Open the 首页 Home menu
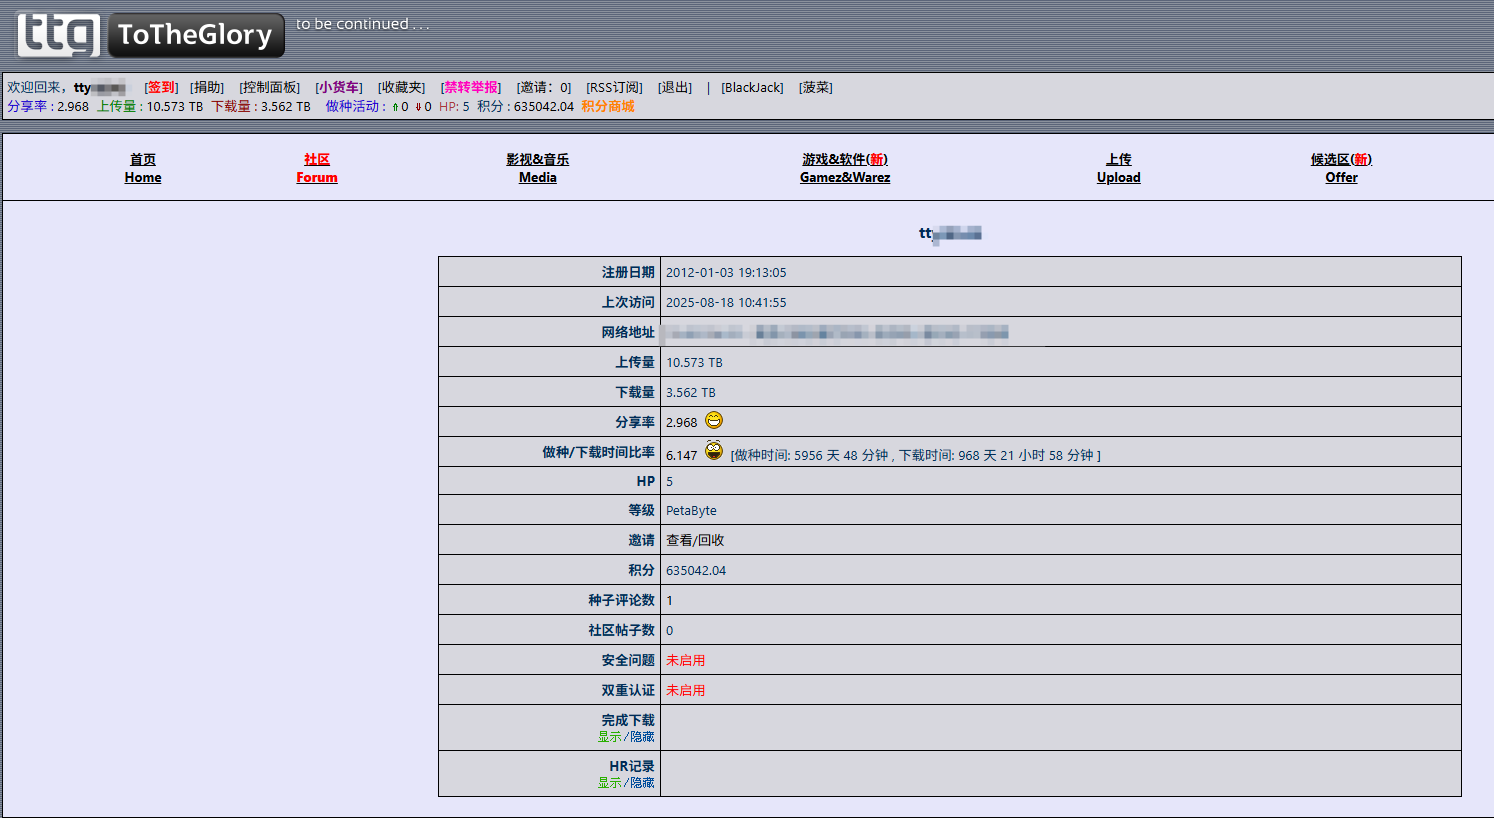 tap(143, 168)
